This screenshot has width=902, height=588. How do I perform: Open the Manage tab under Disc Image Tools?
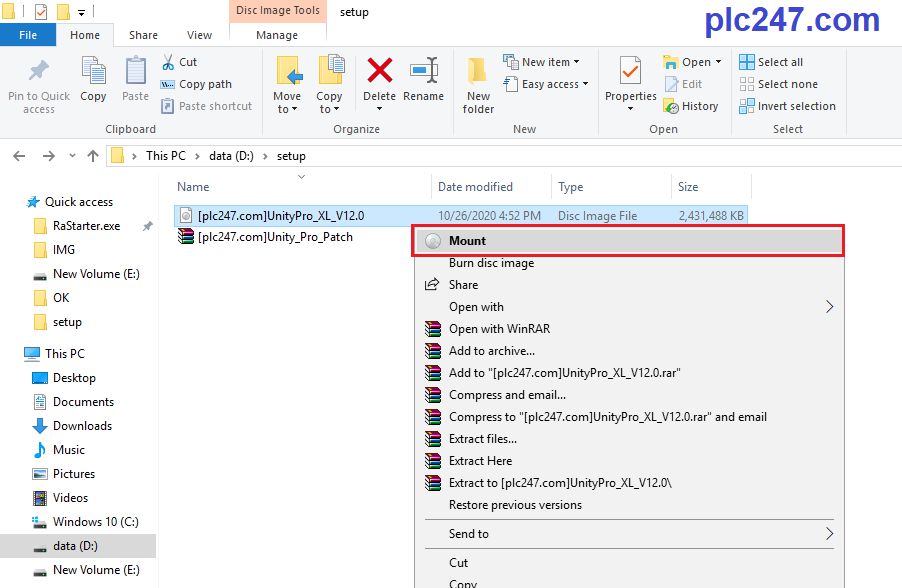coord(277,35)
